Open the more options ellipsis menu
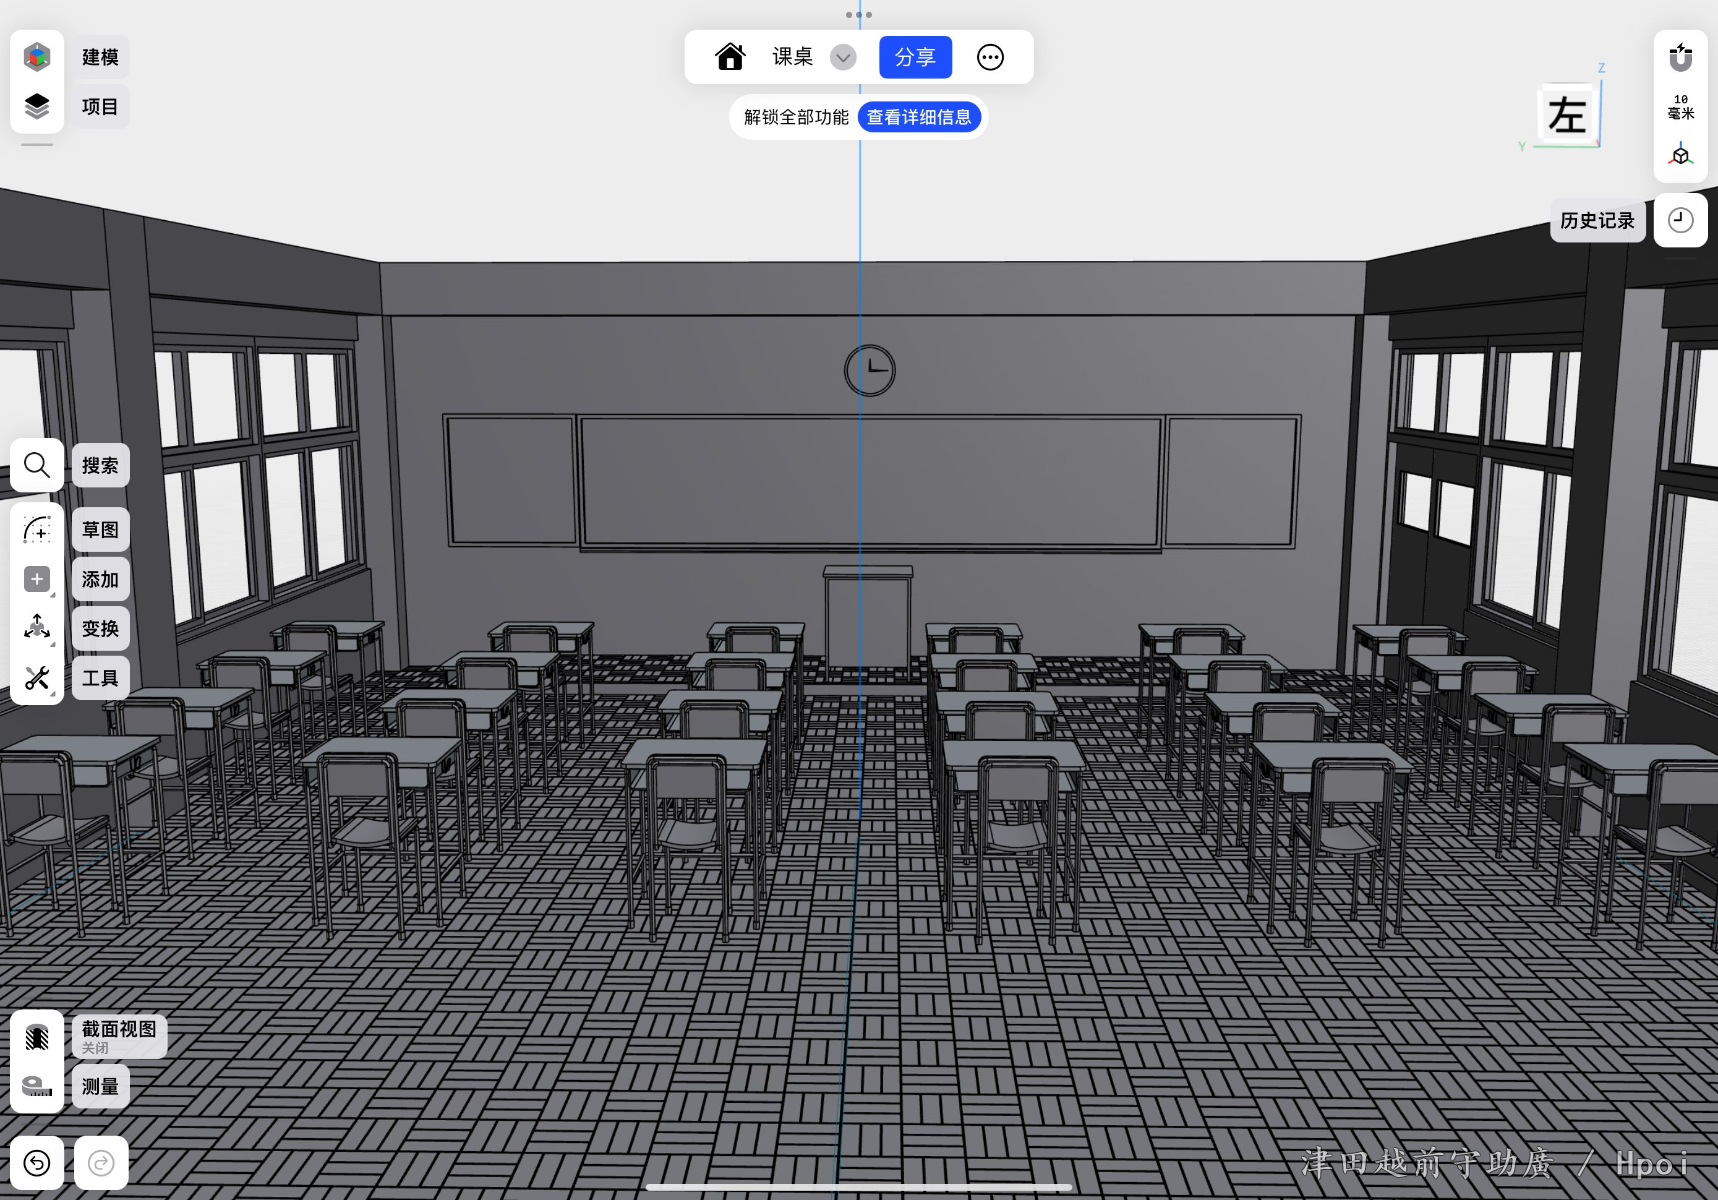The height and width of the screenshot is (1200, 1718). click(990, 58)
